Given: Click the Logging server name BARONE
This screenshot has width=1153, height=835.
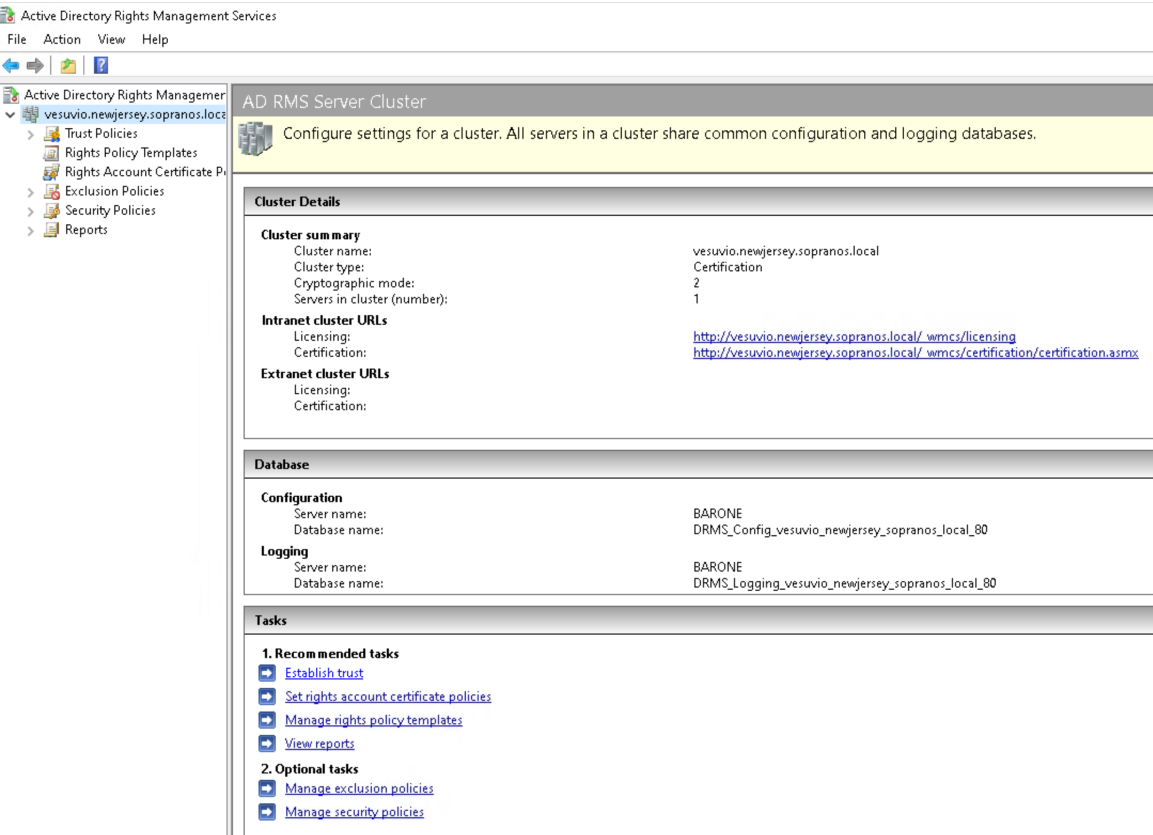Looking at the screenshot, I should [x=717, y=567].
